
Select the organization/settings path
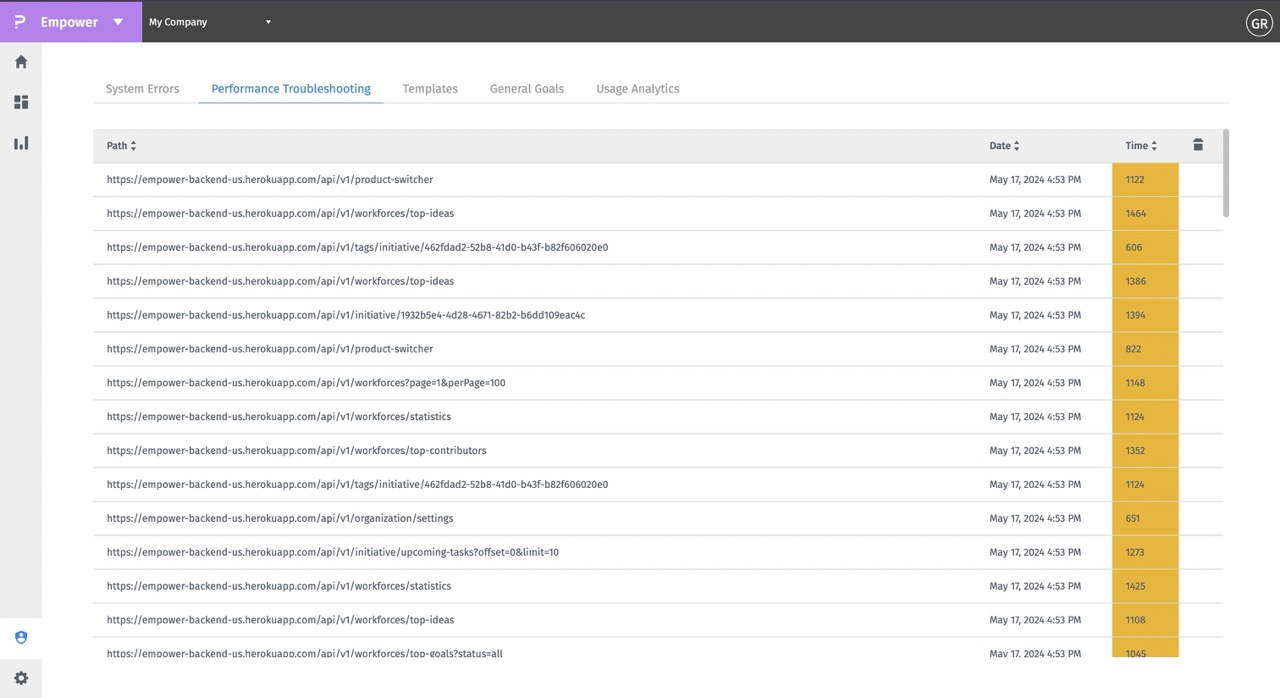(280, 519)
